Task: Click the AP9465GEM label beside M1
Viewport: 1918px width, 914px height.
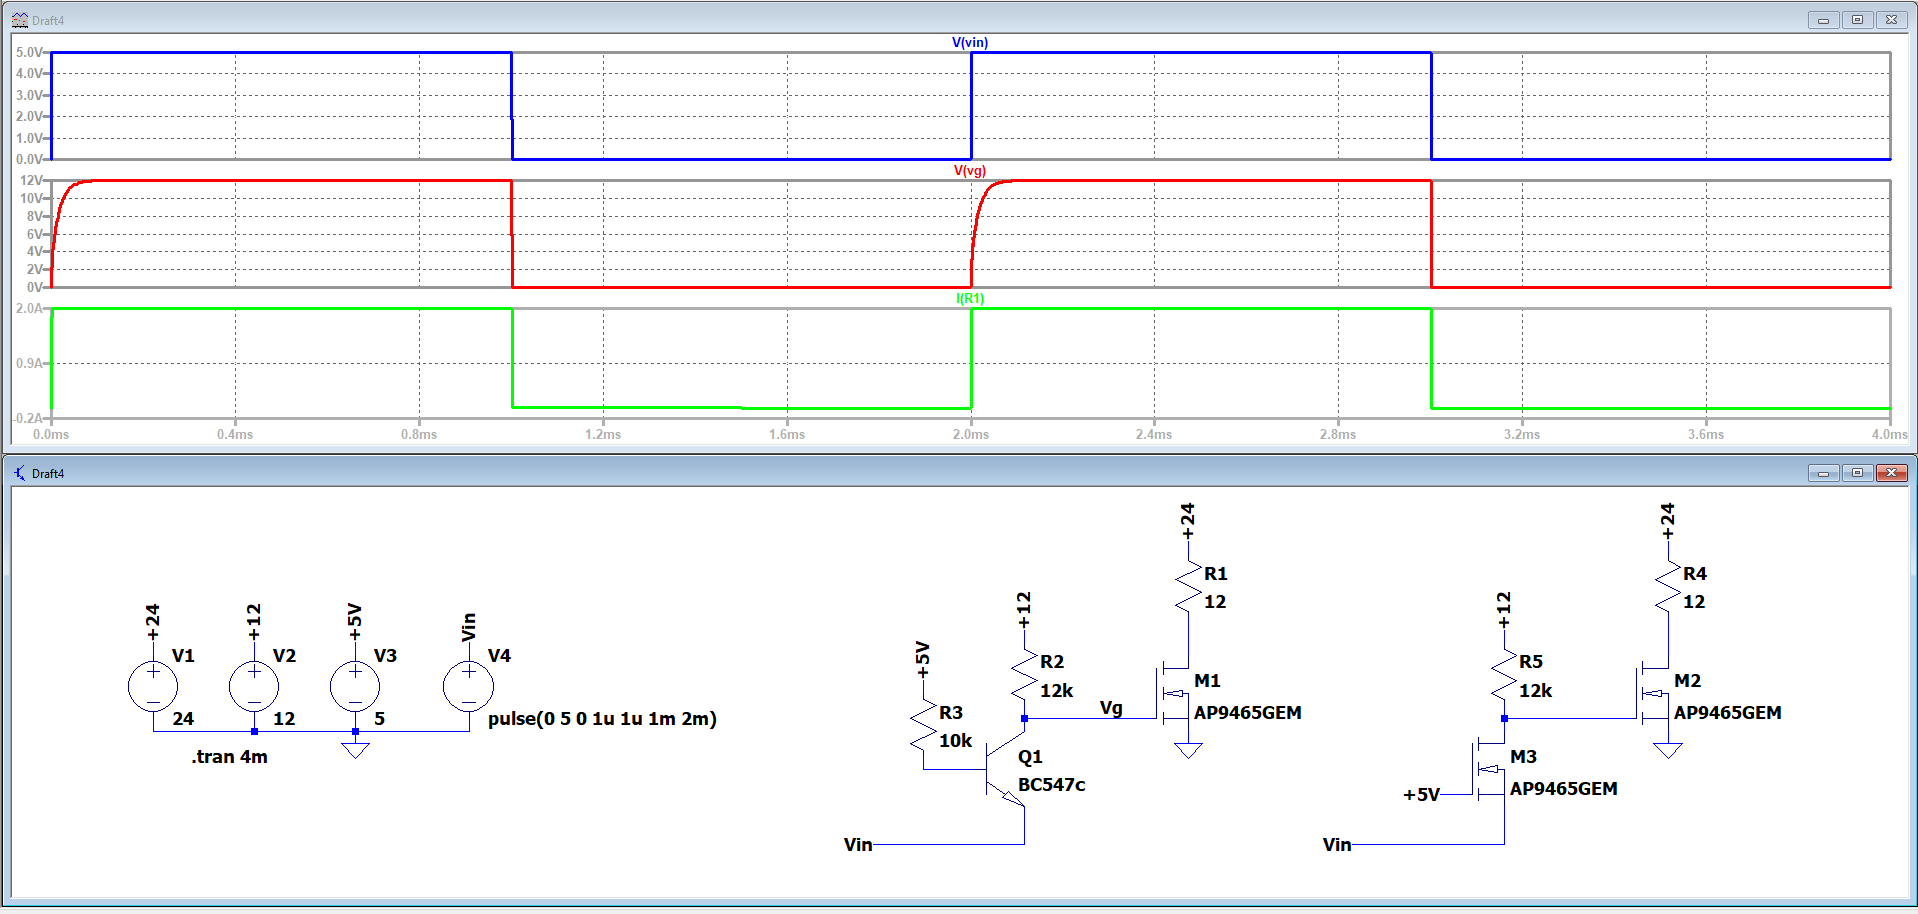Action: pyautogui.click(x=1248, y=713)
